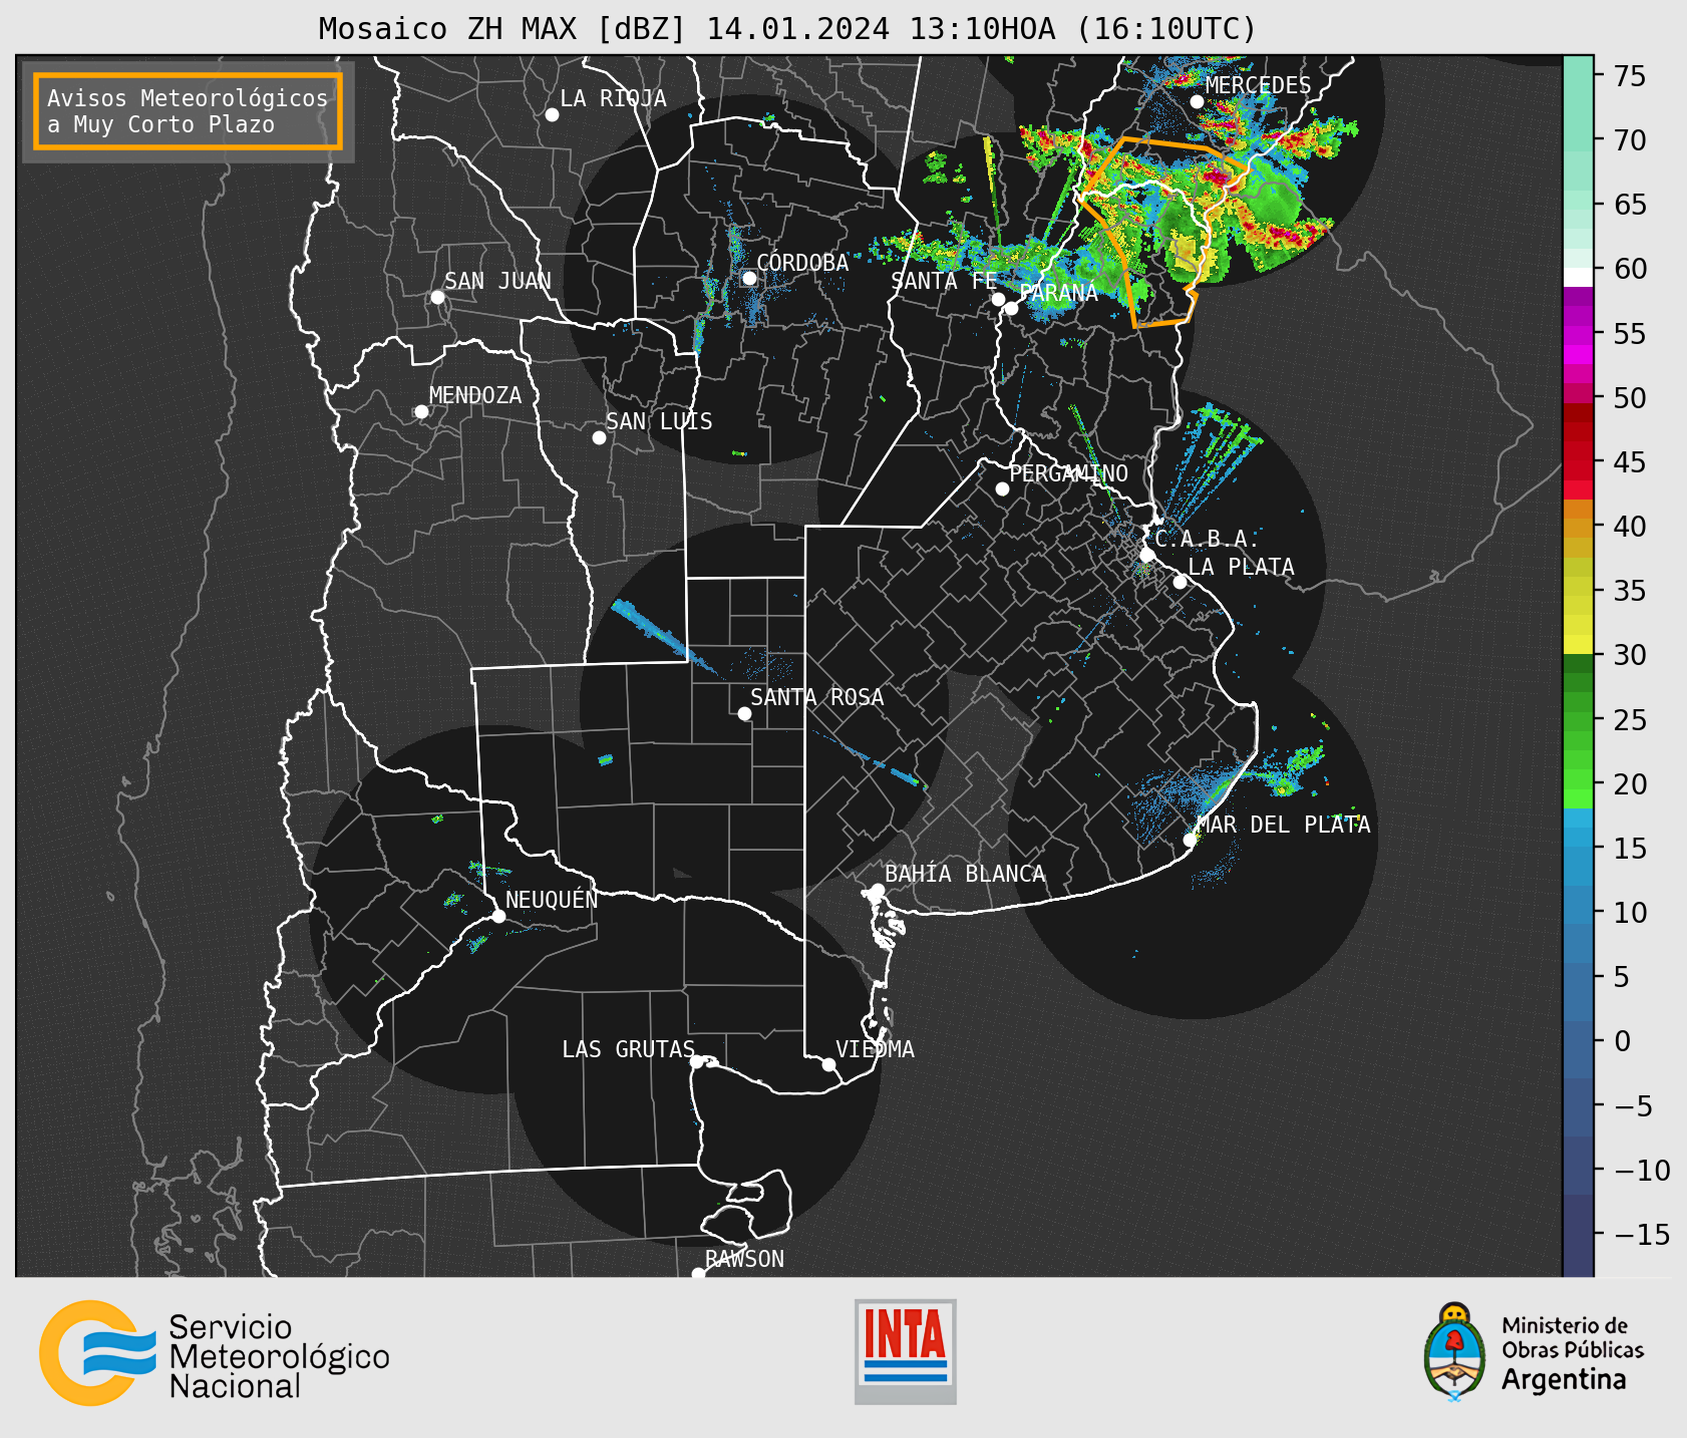Image resolution: width=1687 pixels, height=1438 pixels.
Task: Click the MAR DEL PLATA city label
Action: [1283, 824]
